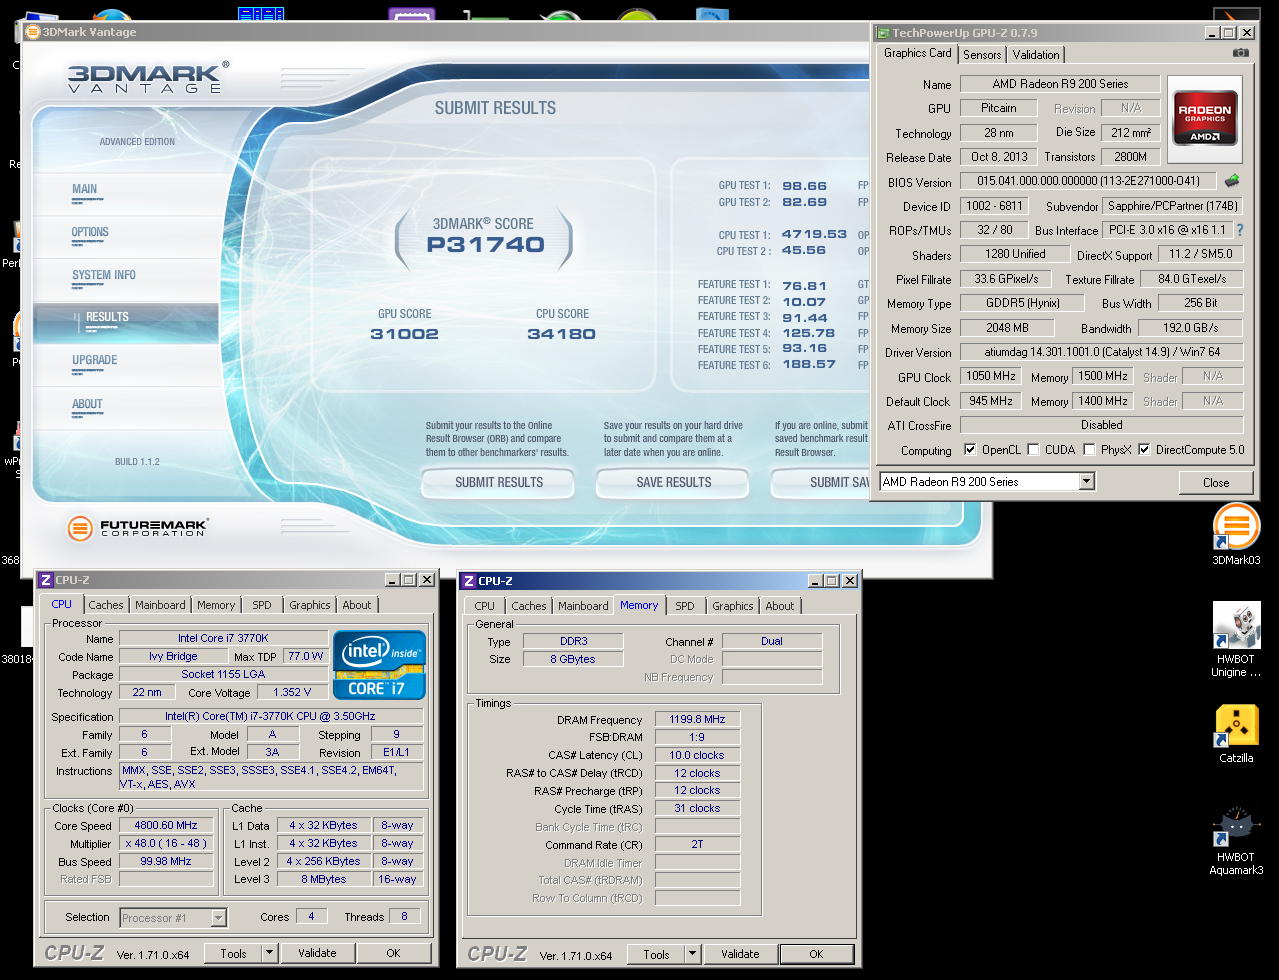This screenshot has width=1279, height=980.
Task: Open the SPD tab in right CPU-Z
Action: pyautogui.click(x=685, y=606)
